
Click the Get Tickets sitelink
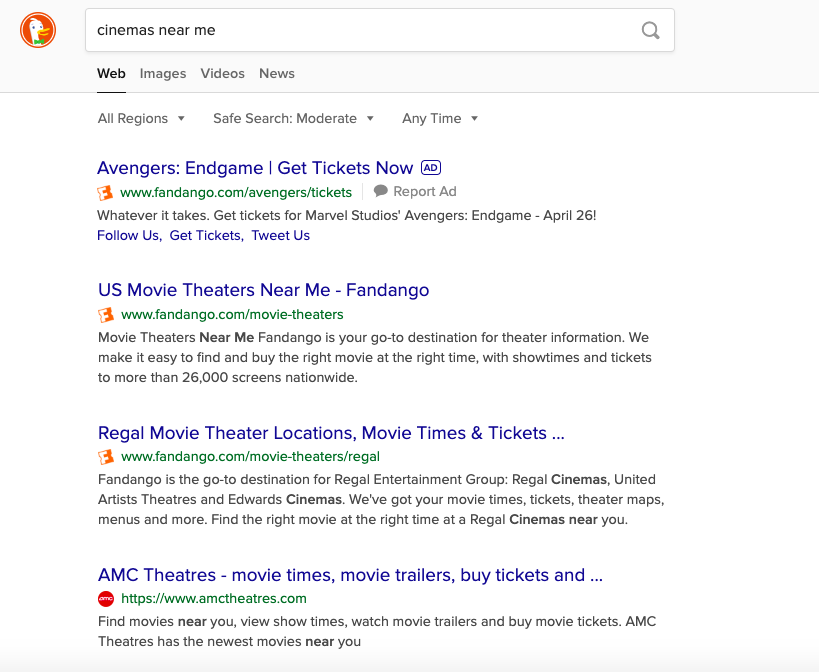pos(206,235)
